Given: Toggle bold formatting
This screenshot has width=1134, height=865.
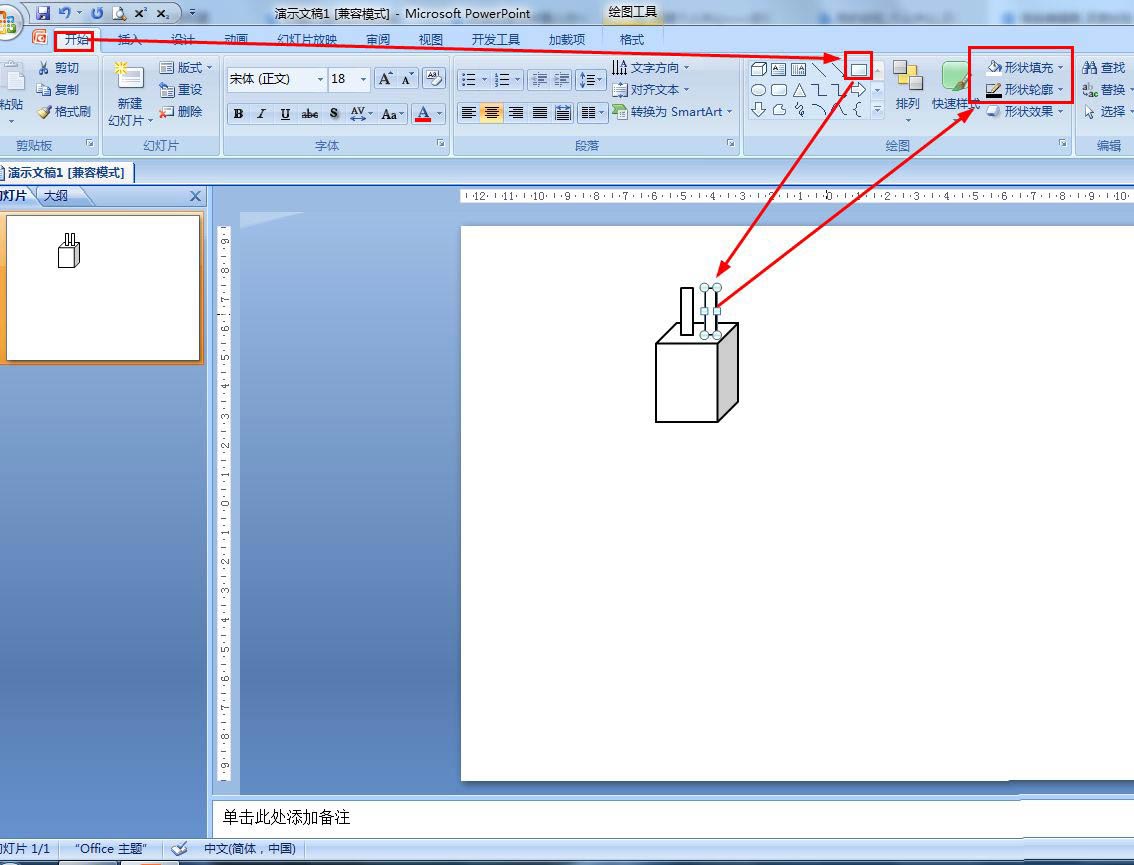Looking at the screenshot, I should [x=238, y=114].
